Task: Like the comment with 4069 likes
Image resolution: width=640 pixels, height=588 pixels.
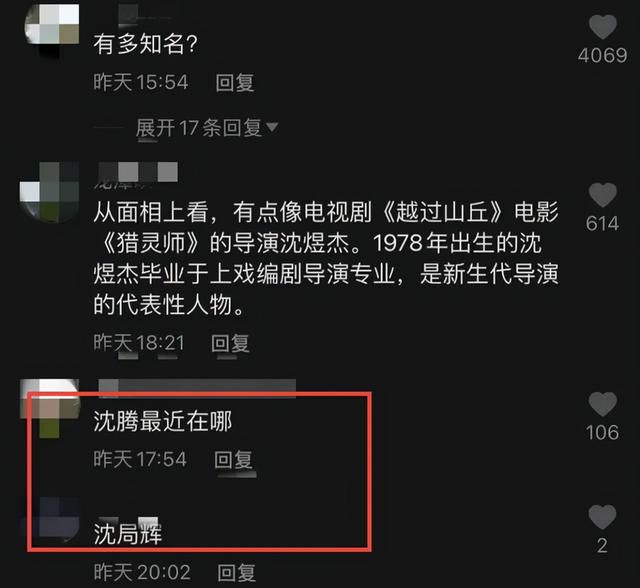Action: 602,27
